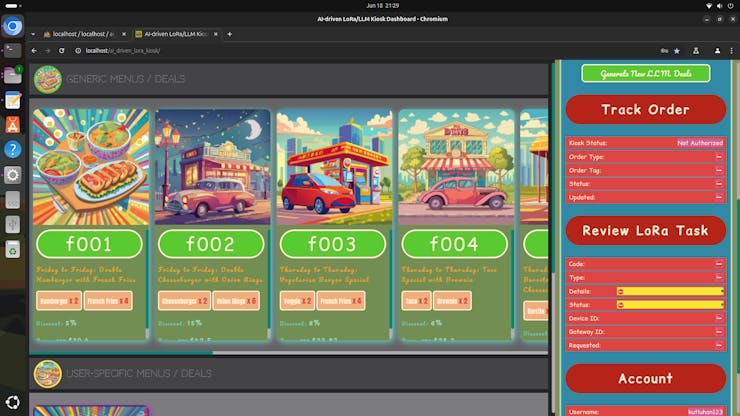The image size is (740, 416).
Task: Switch to the localhost phpMyAdmin tab
Action: 84,33
